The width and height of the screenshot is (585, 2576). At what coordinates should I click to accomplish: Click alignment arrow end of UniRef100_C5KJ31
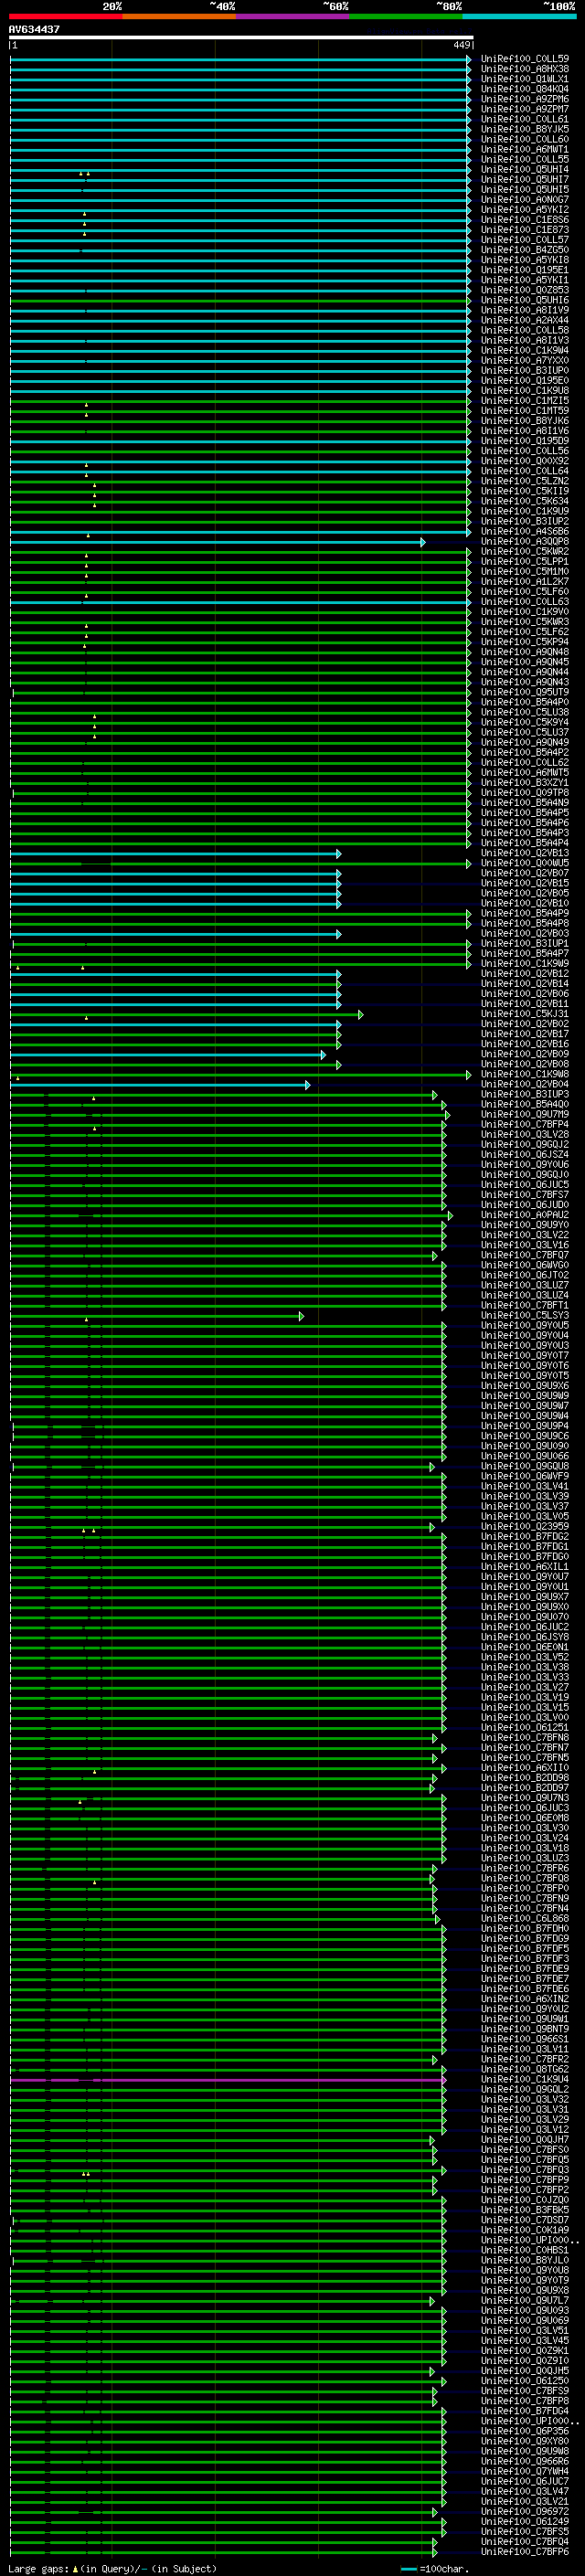click(361, 1014)
